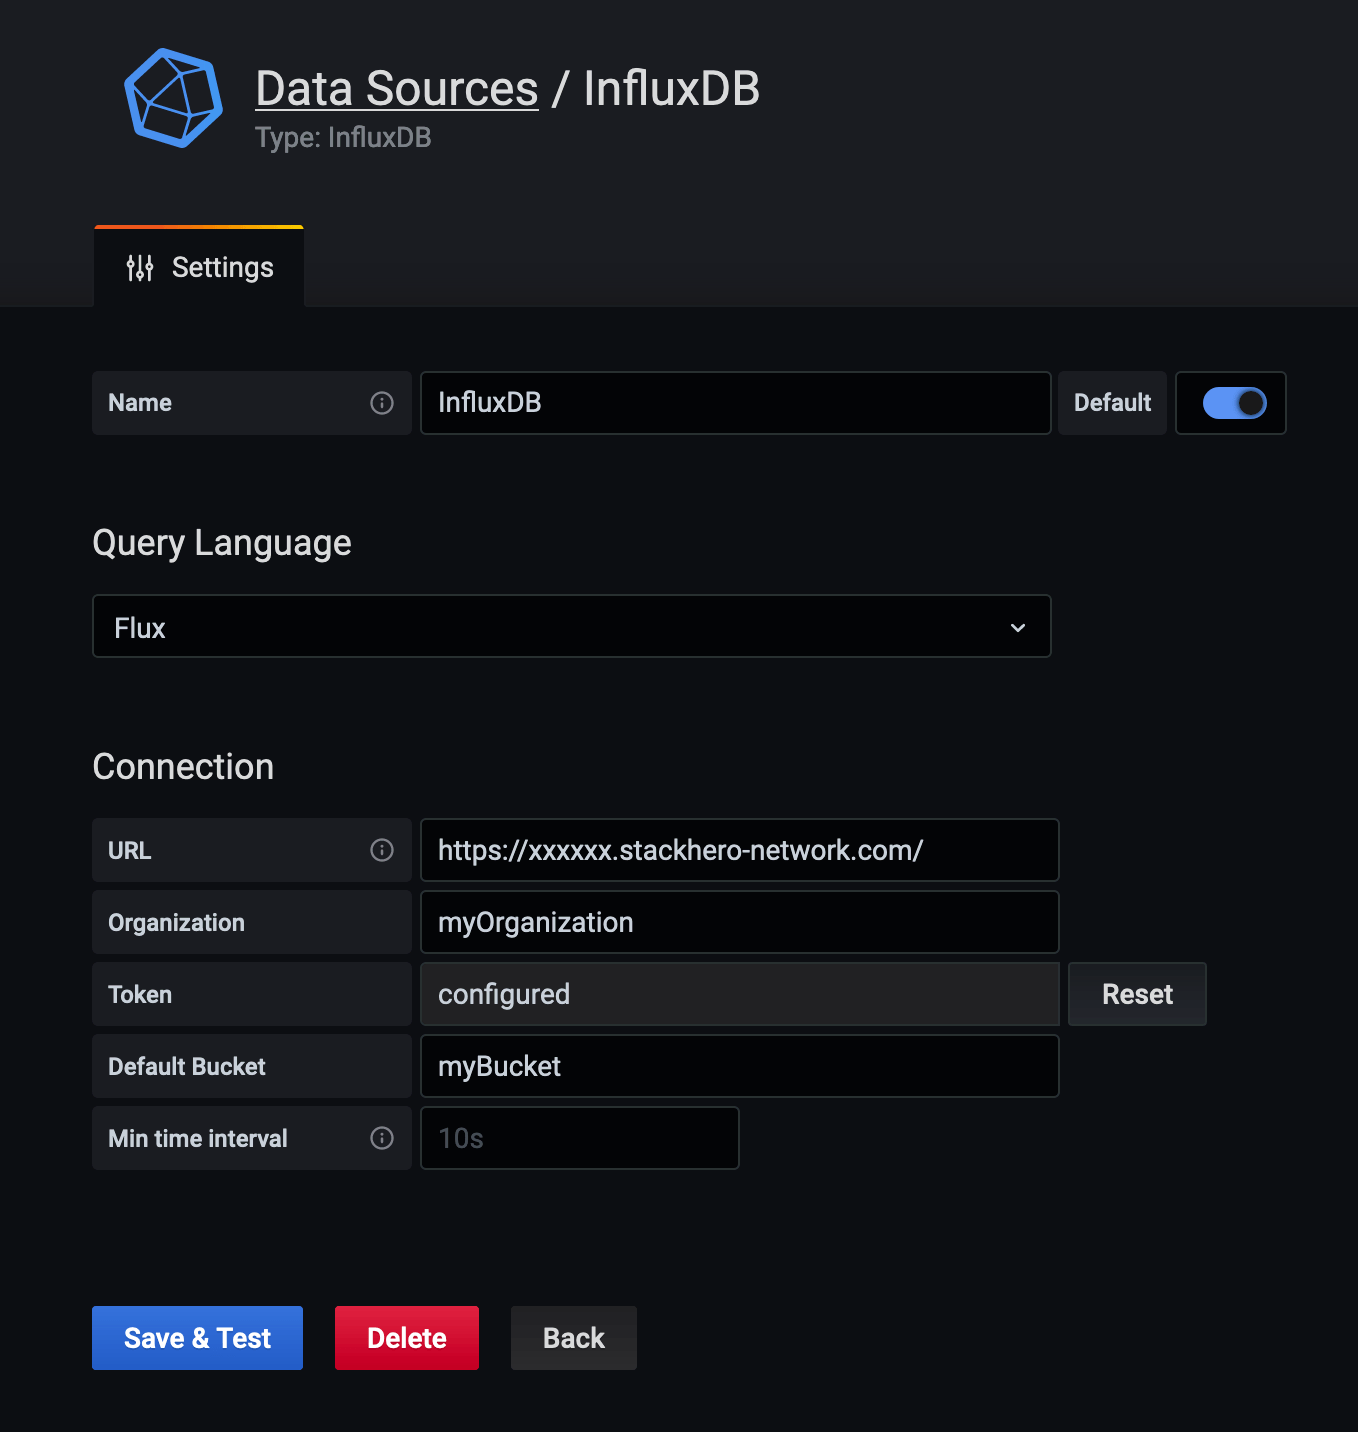The height and width of the screenshot is (1432, 1358).
Task: Click the configured Token field
Action: click(739, 994)
